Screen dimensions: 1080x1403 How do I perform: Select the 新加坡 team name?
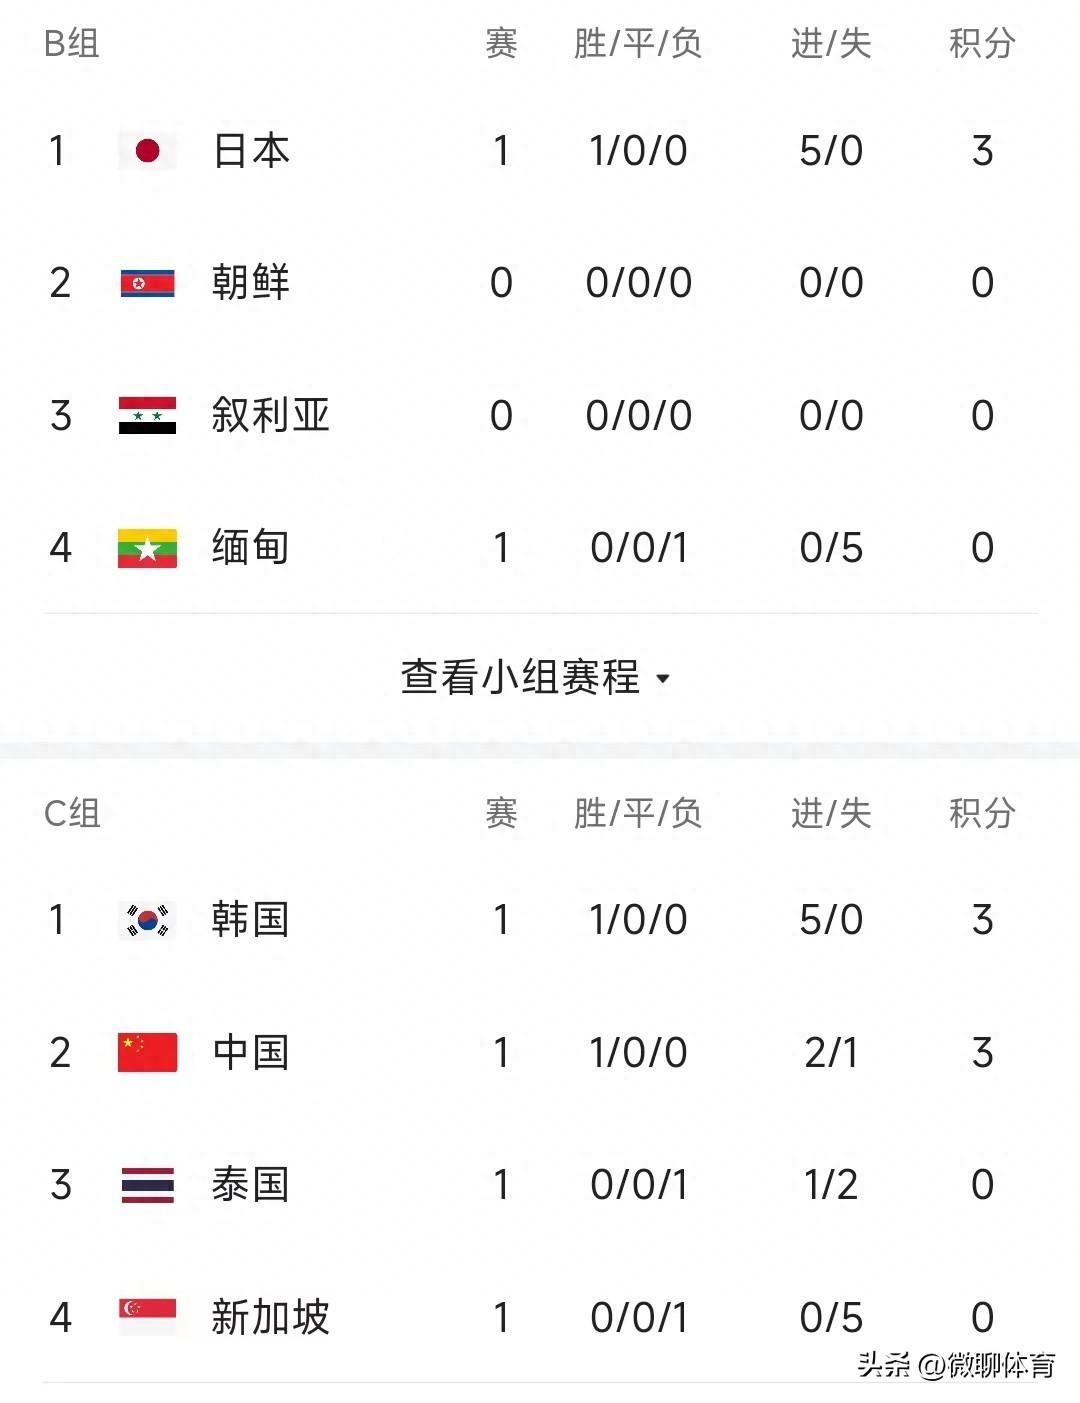click(270, 1317)
